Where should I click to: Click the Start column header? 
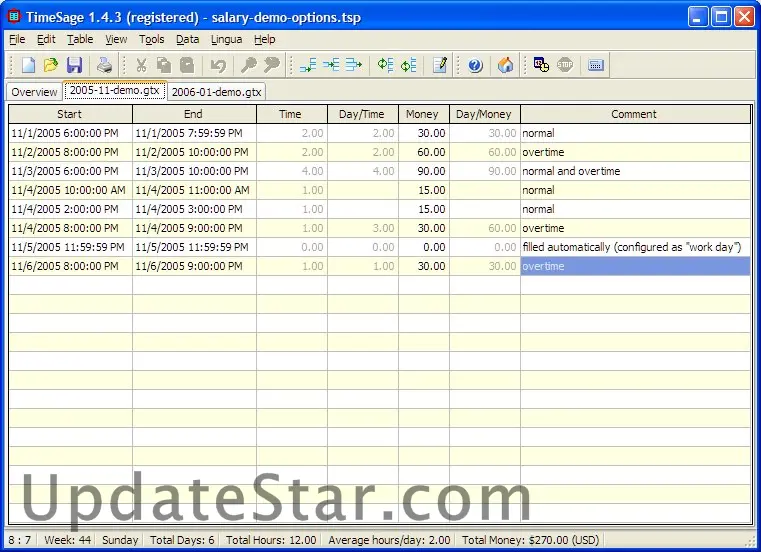pos(70,114)
